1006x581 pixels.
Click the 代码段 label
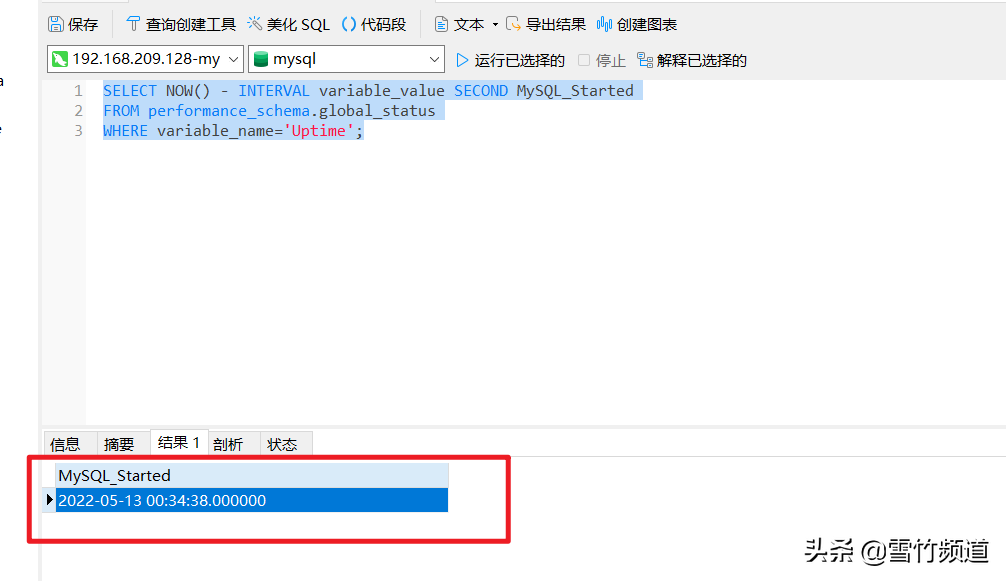pos(384,24)
